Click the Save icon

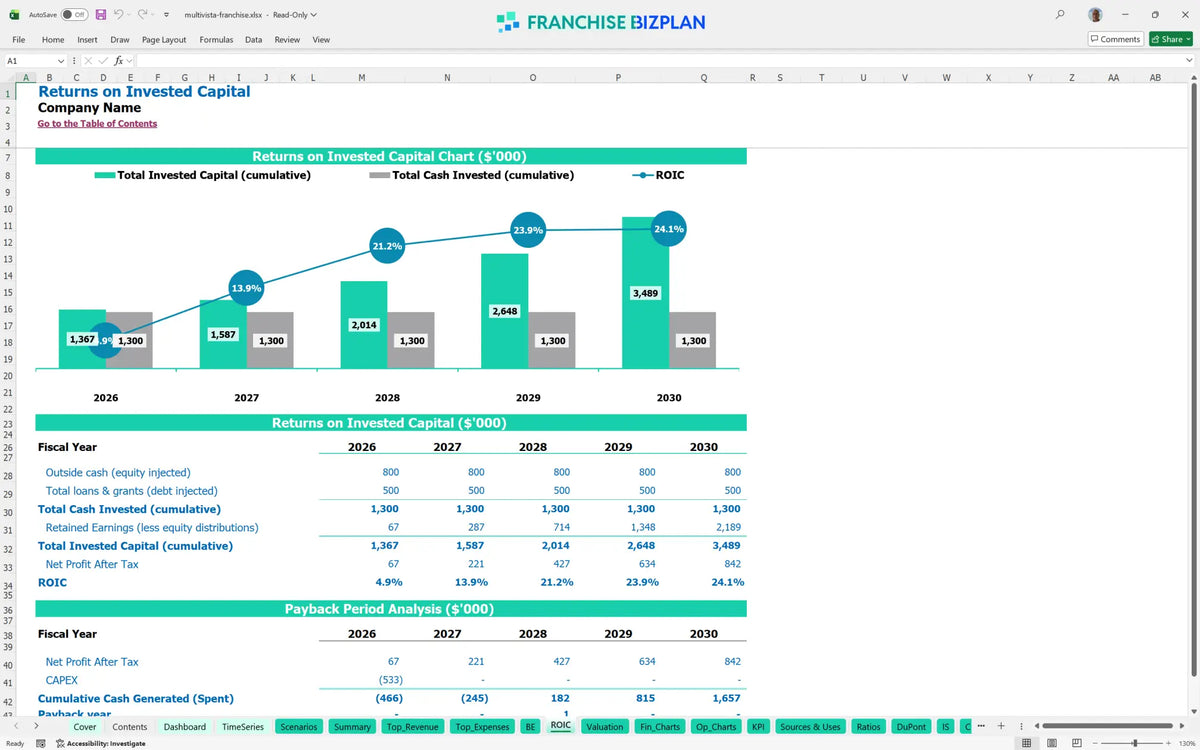(101, 15)
